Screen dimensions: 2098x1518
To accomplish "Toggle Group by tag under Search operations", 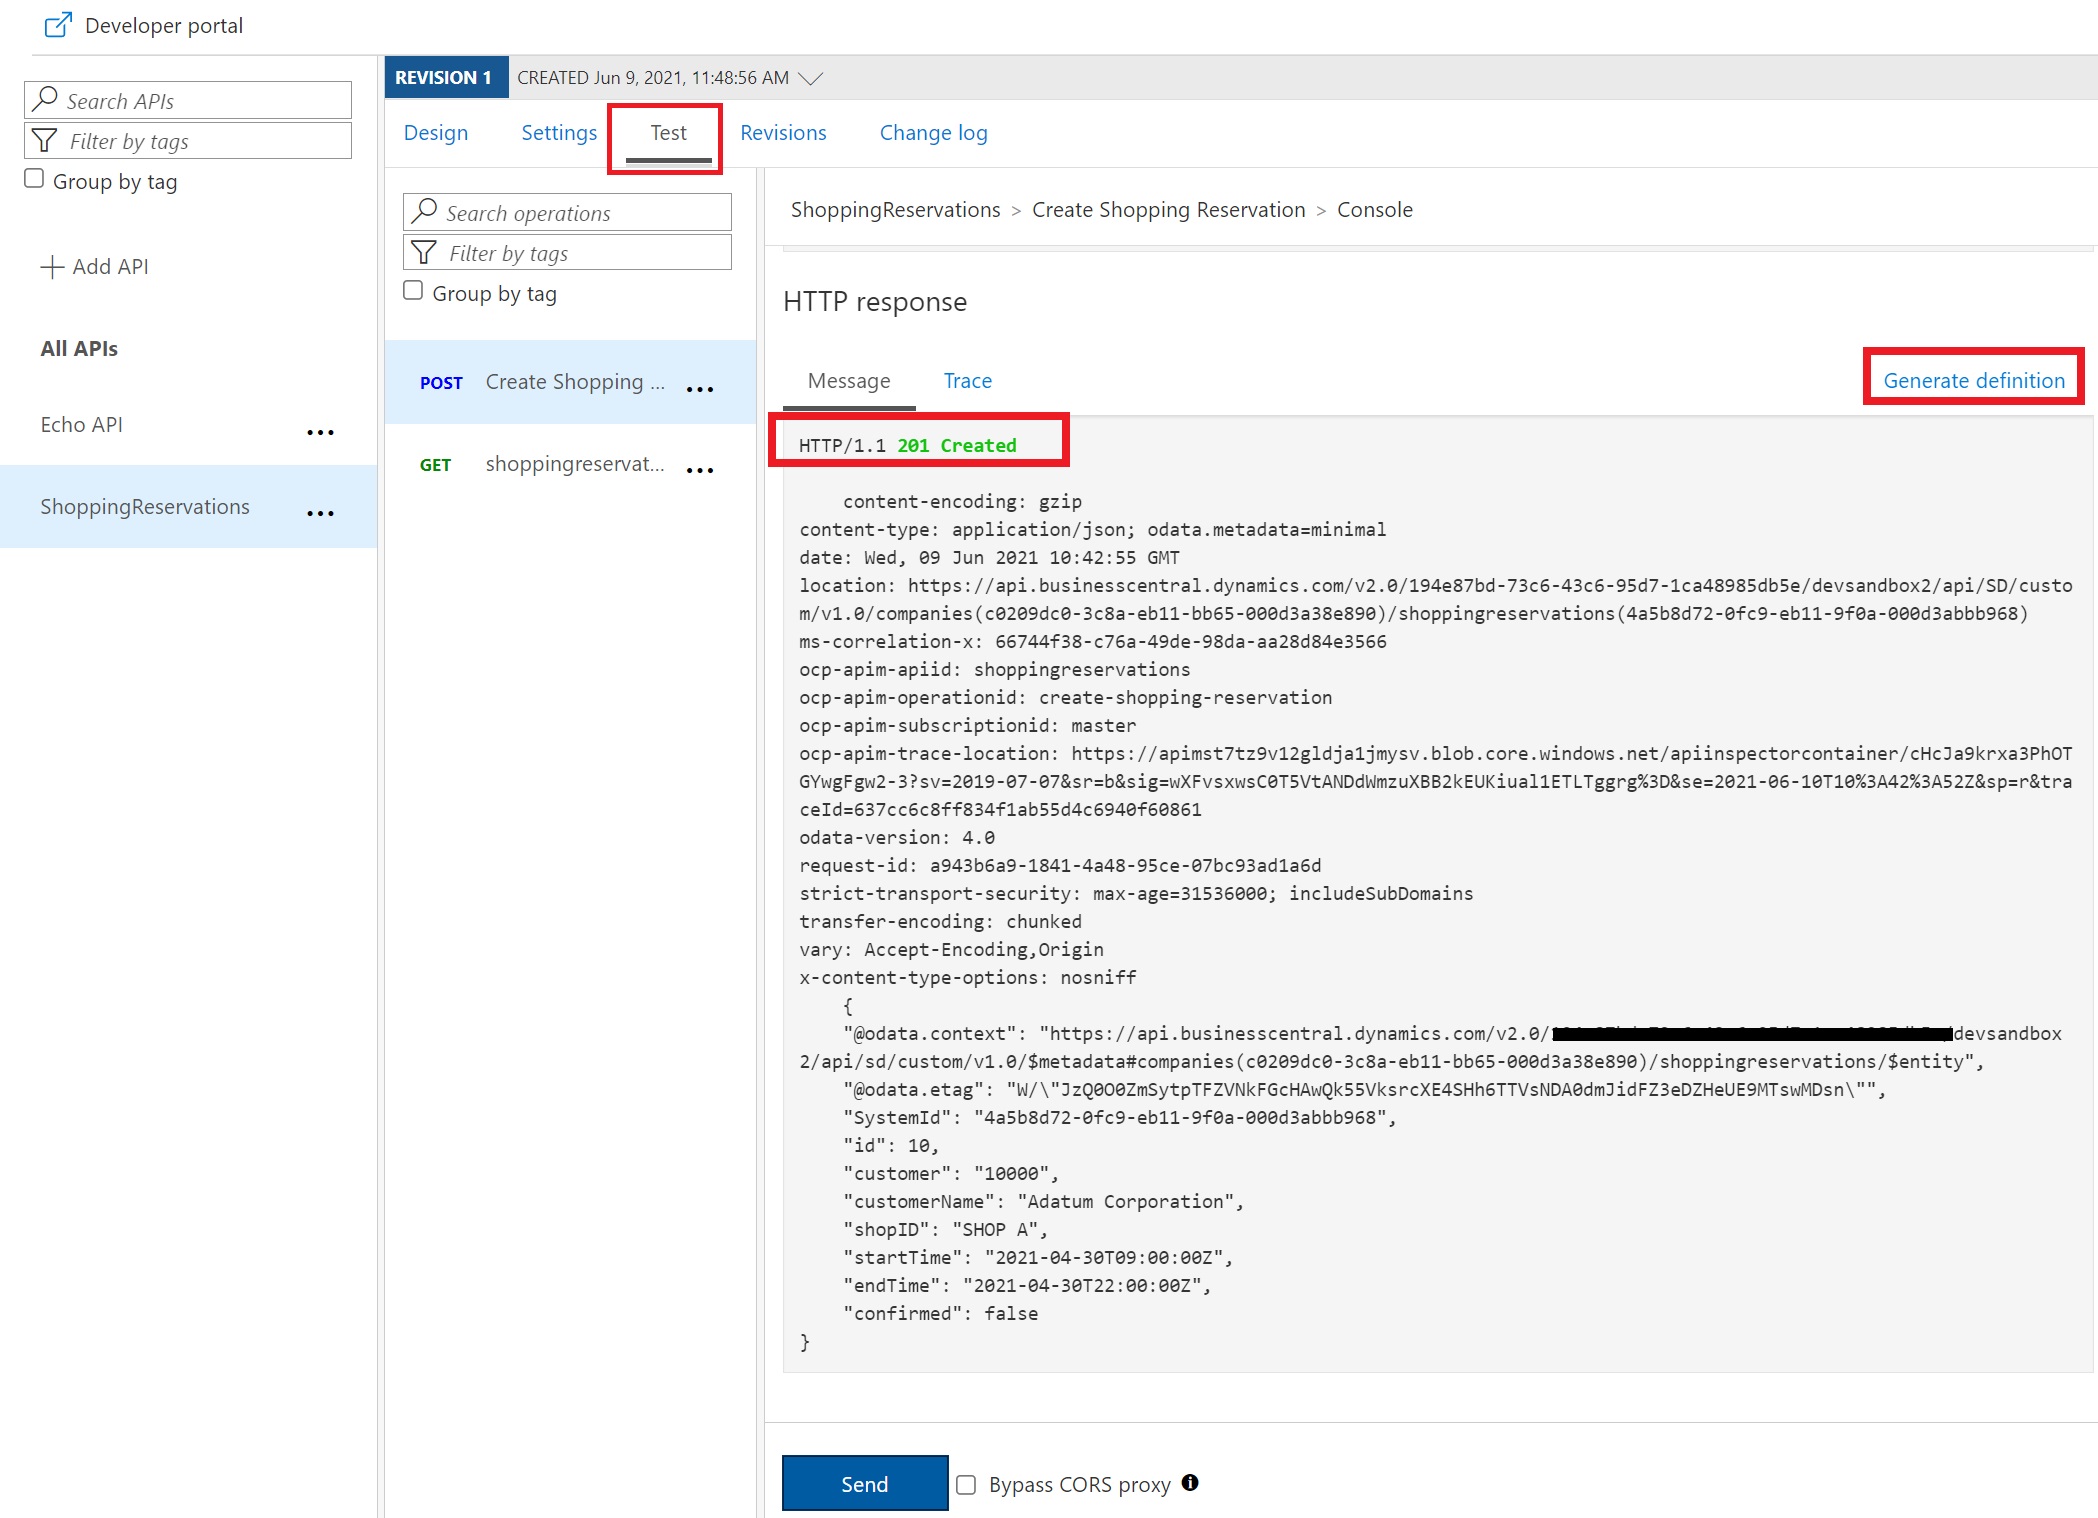I will pyautogui.click(x=413, y=291).
